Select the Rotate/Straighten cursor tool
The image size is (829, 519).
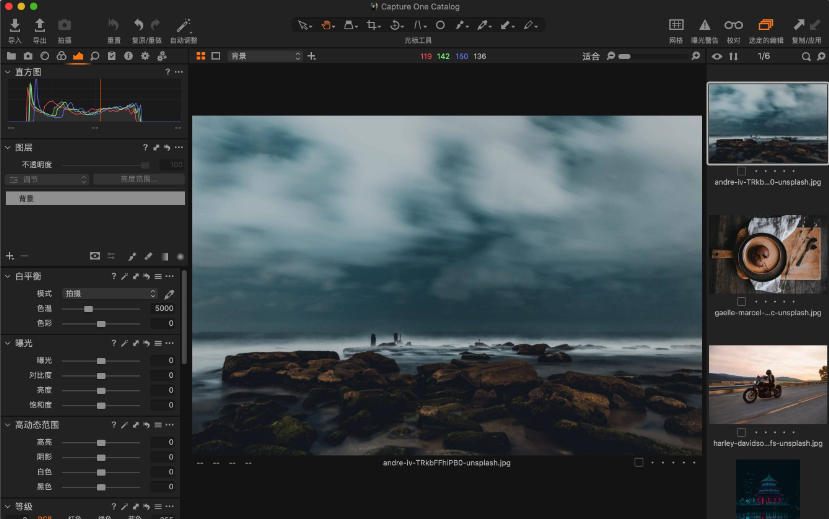click(395, 25)
